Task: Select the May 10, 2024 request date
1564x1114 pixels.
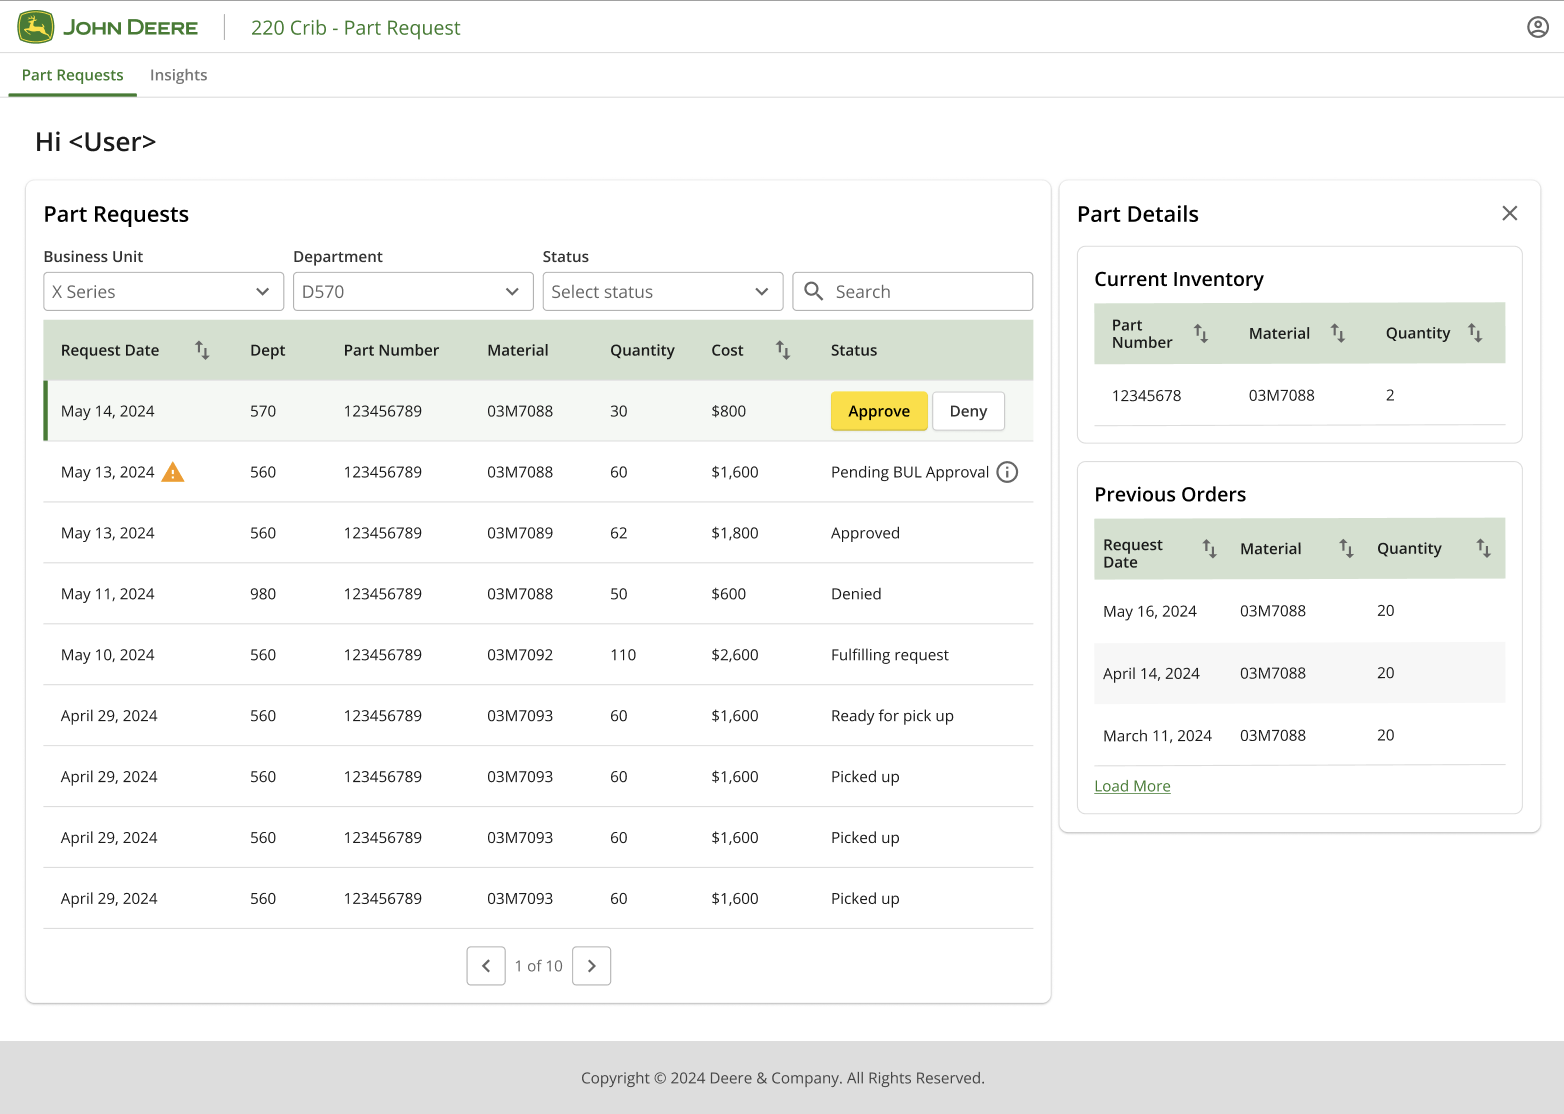Action: point(108,655)
